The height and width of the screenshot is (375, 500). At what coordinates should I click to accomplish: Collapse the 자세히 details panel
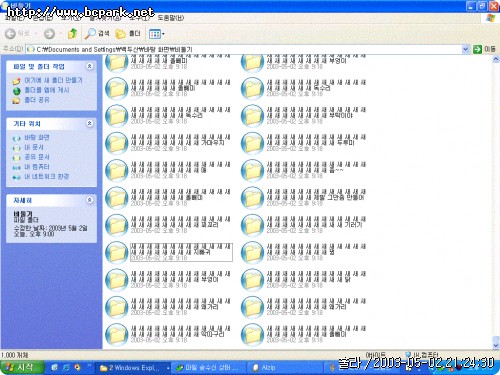(89, 200)
